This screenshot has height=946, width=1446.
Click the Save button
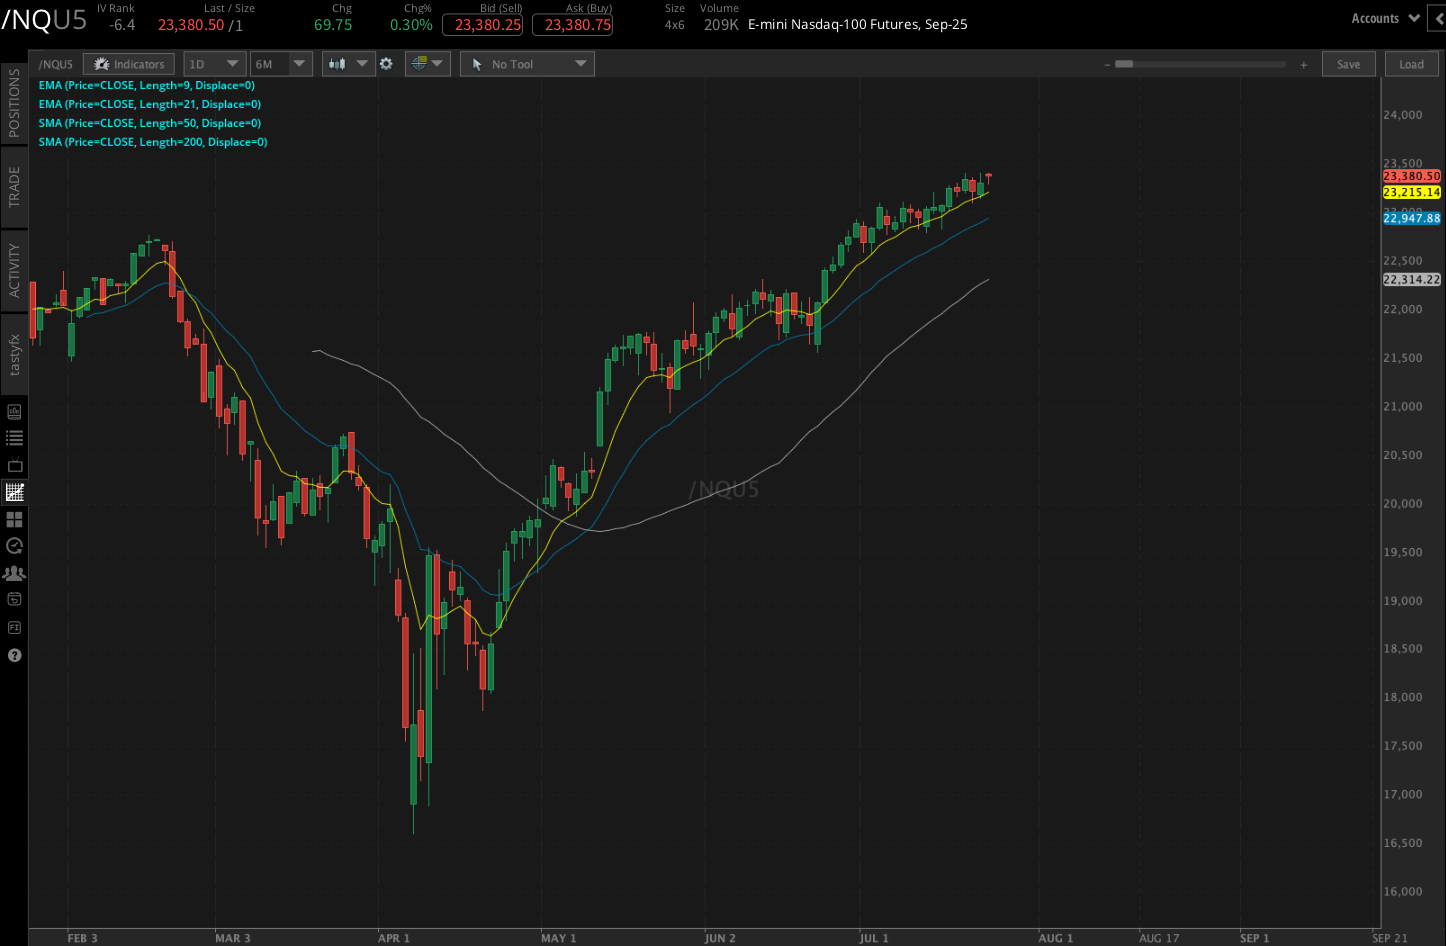[1348, 63]
